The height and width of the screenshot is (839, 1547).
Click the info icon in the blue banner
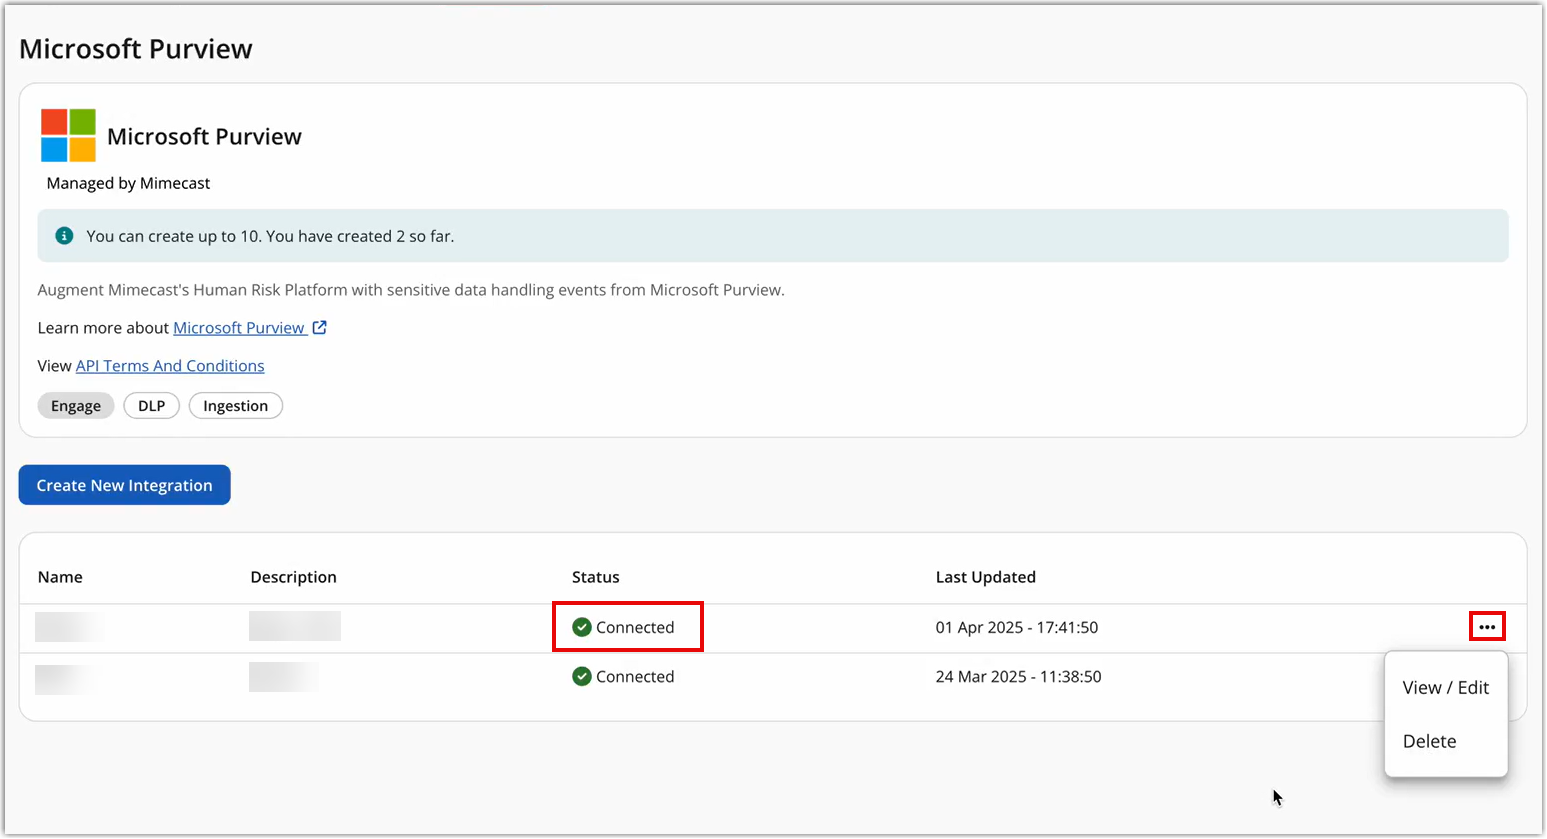click(64, 235)
